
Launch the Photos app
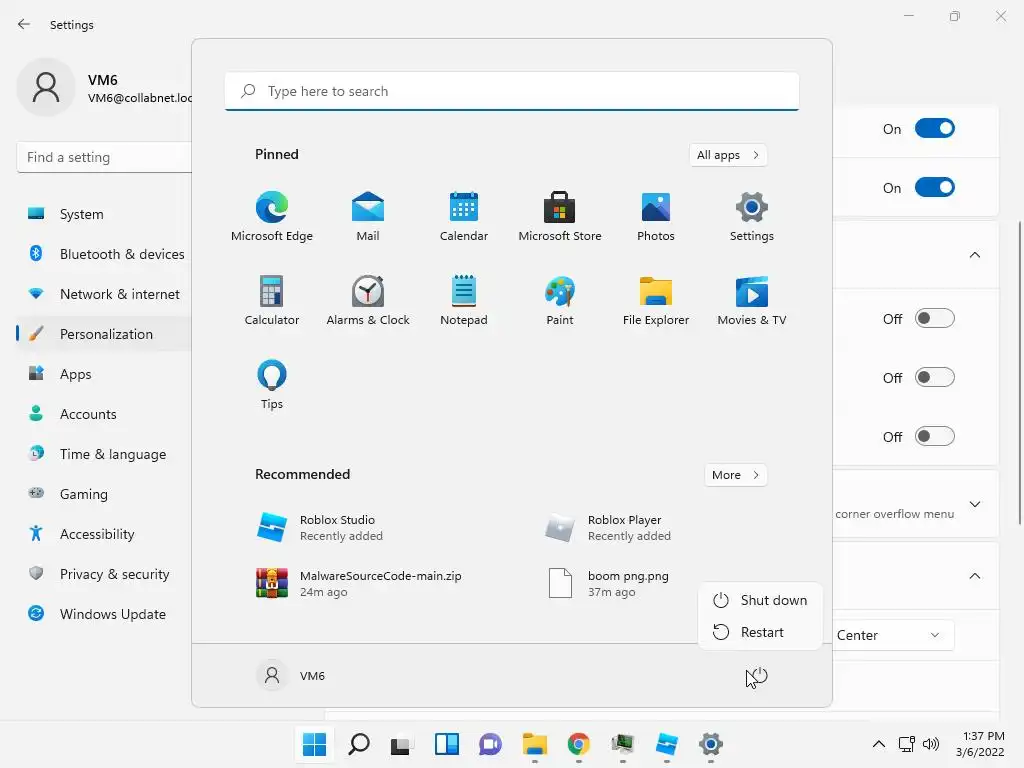click(x=656, y=216)
